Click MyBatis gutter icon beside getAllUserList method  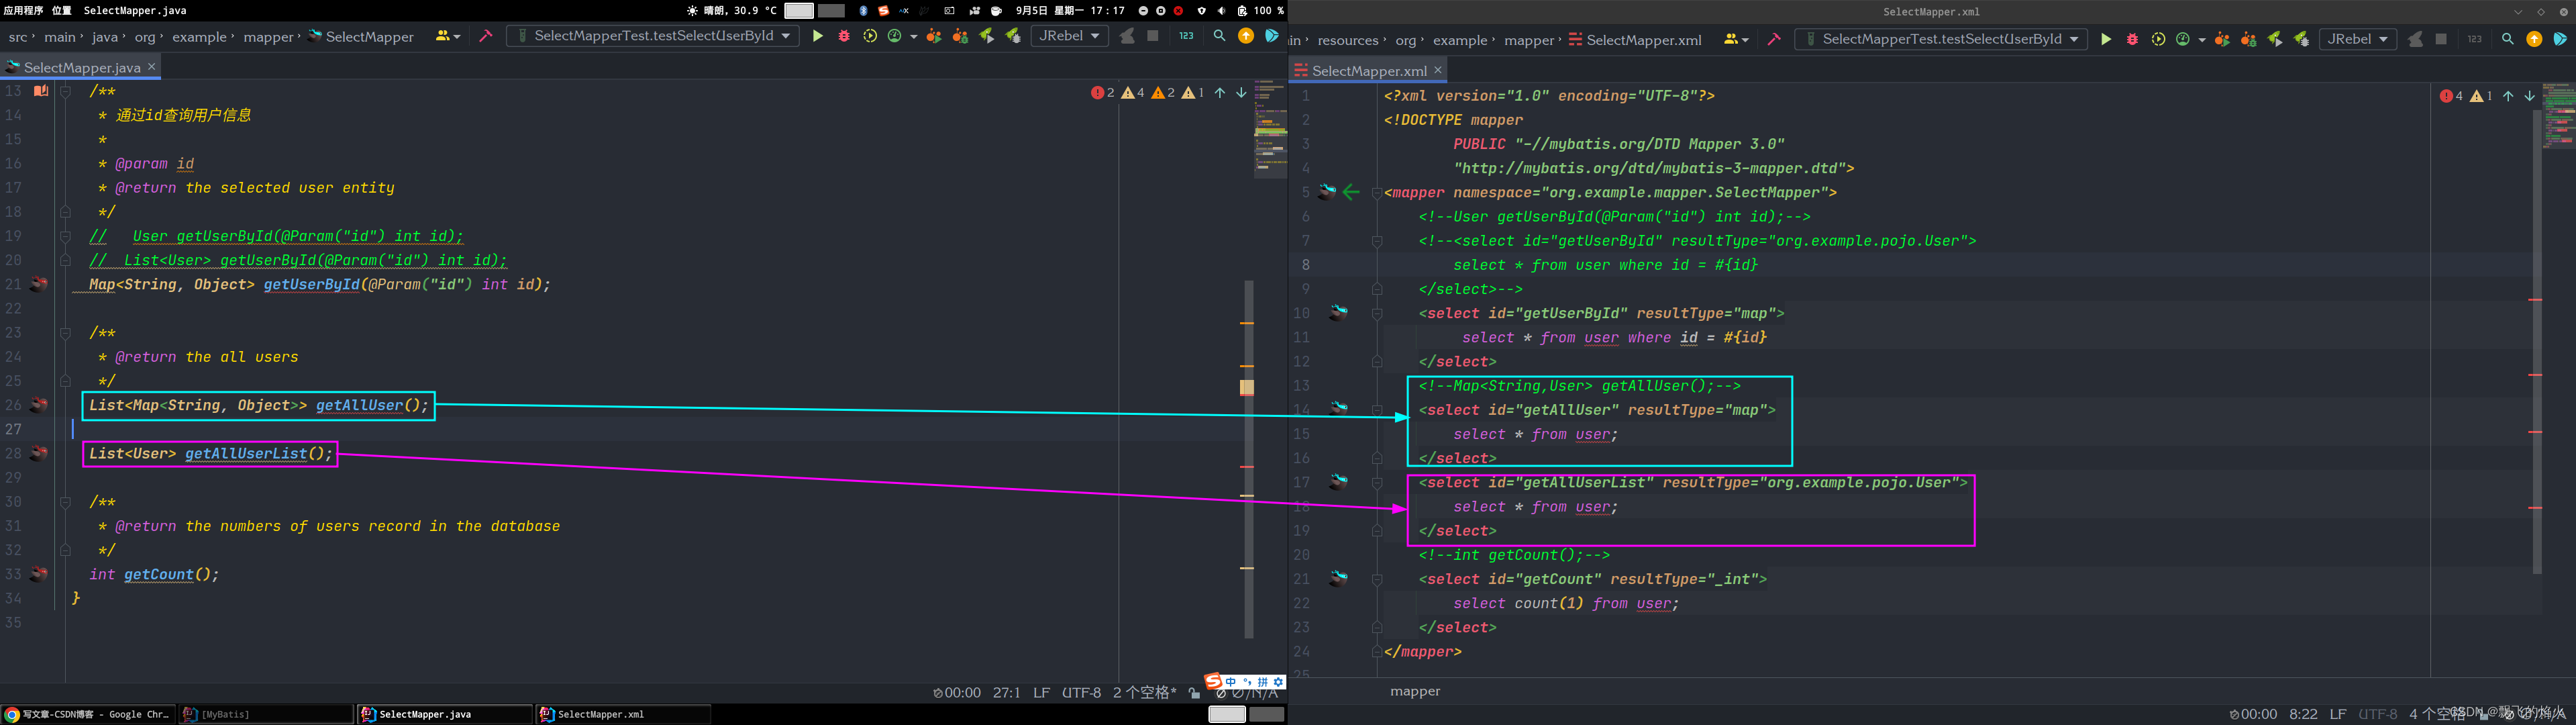pyautogui.click(x=39, y=453)
